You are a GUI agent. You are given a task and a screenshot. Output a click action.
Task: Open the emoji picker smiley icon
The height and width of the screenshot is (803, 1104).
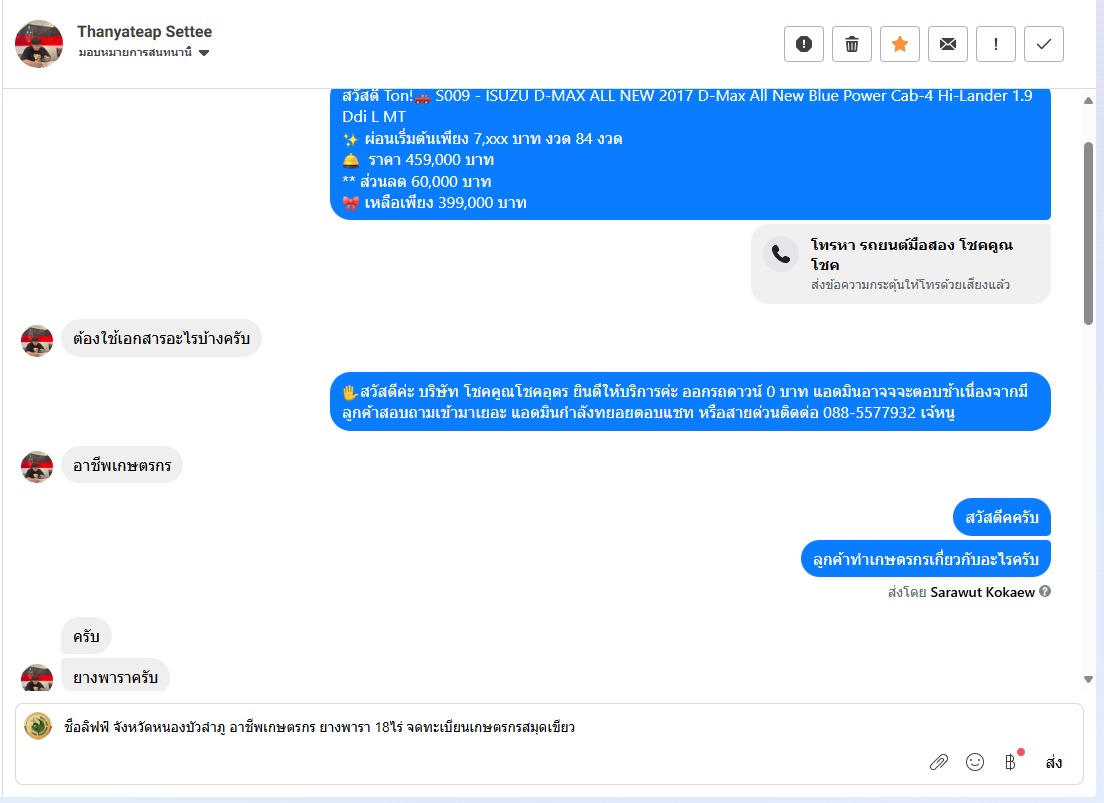click(x=974, y=762)
